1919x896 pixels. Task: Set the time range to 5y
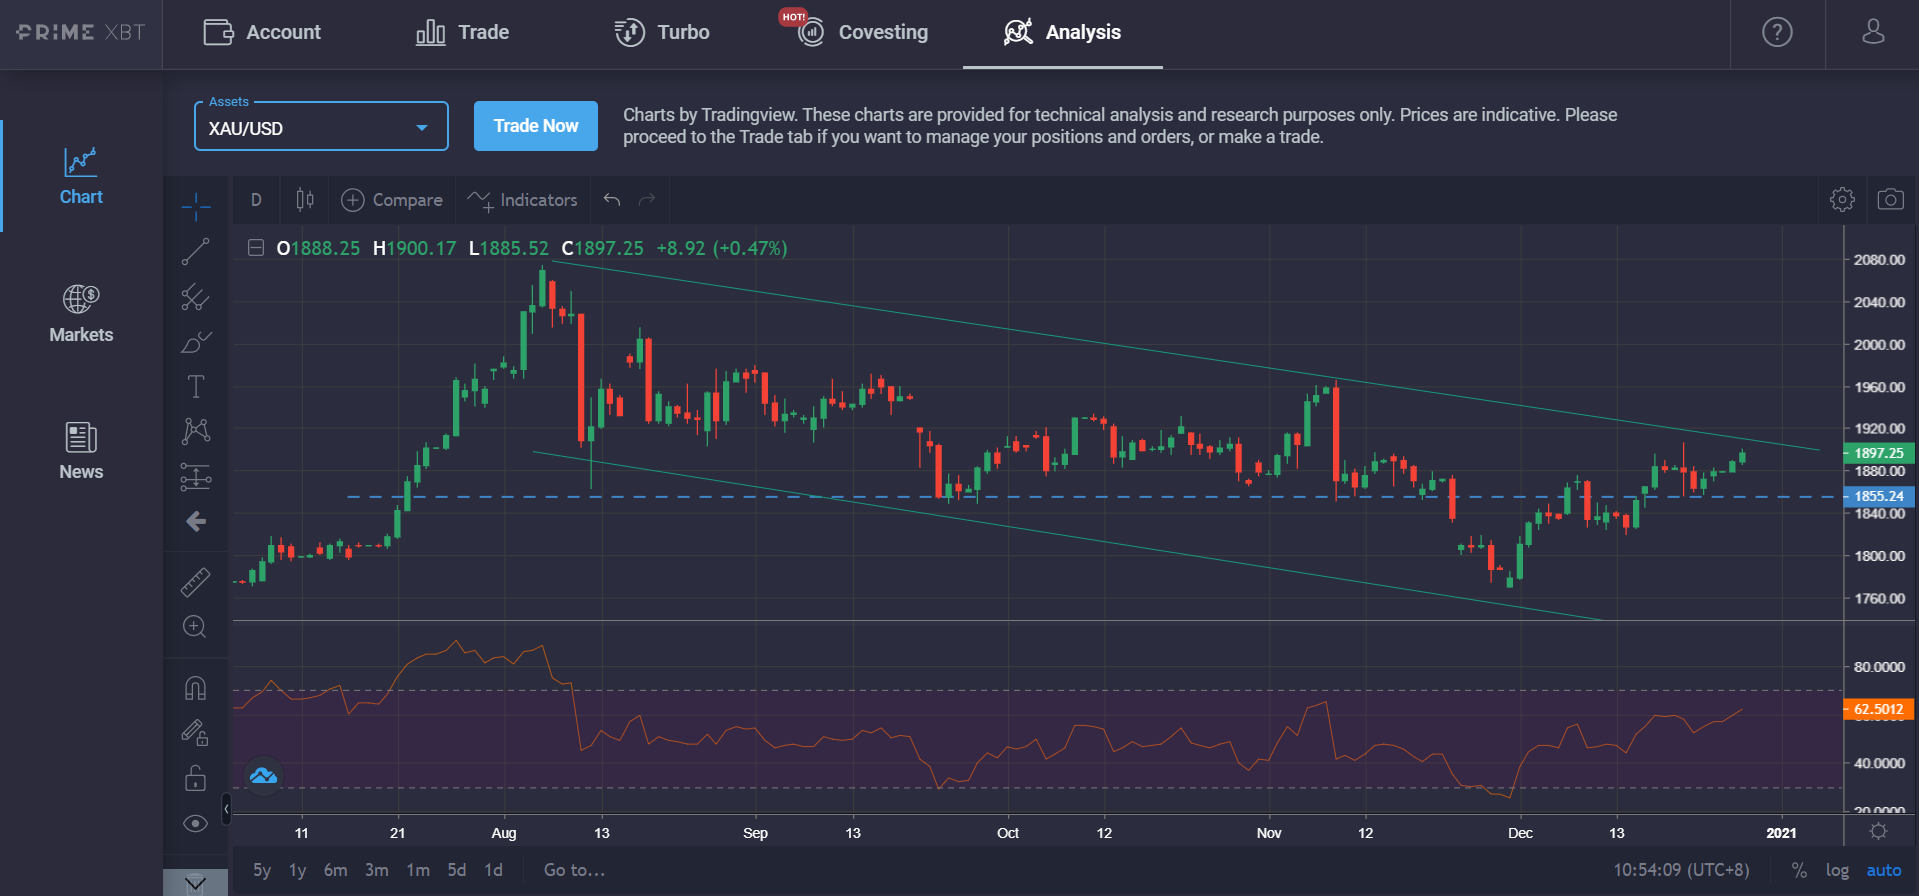click(x=262, y=870)
